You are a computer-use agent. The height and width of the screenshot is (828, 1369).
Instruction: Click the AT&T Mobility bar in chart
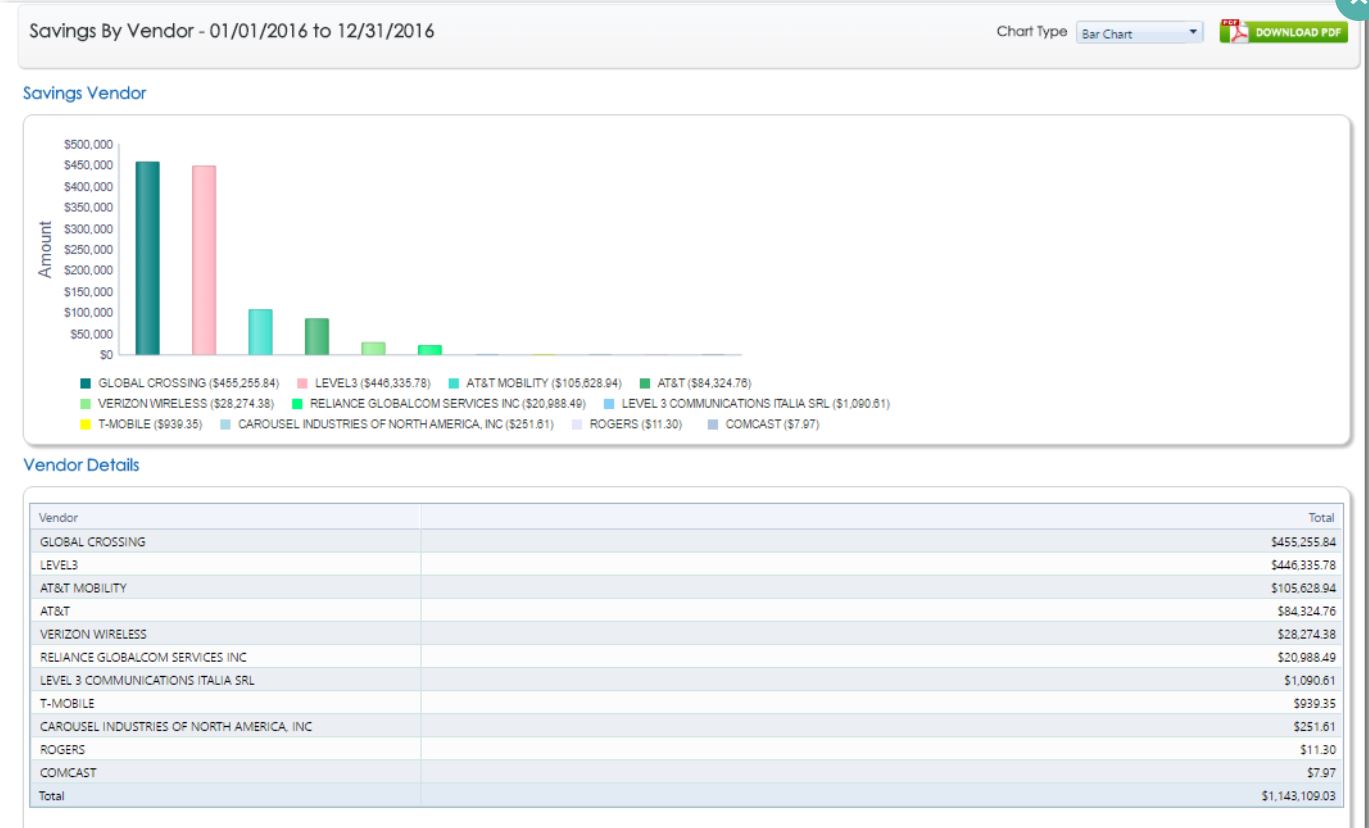260,332
